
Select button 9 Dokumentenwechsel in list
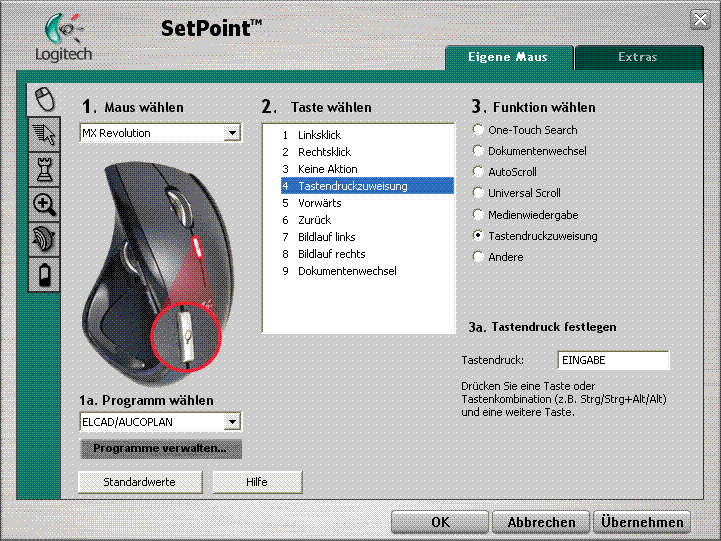click(367, 271)
